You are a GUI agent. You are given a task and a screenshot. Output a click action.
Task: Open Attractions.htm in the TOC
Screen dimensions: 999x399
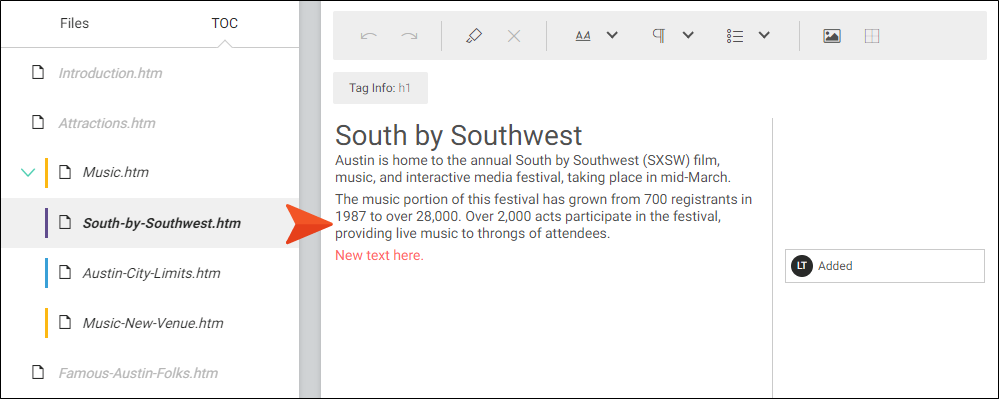pyautogui.click(x=107, y=123)
